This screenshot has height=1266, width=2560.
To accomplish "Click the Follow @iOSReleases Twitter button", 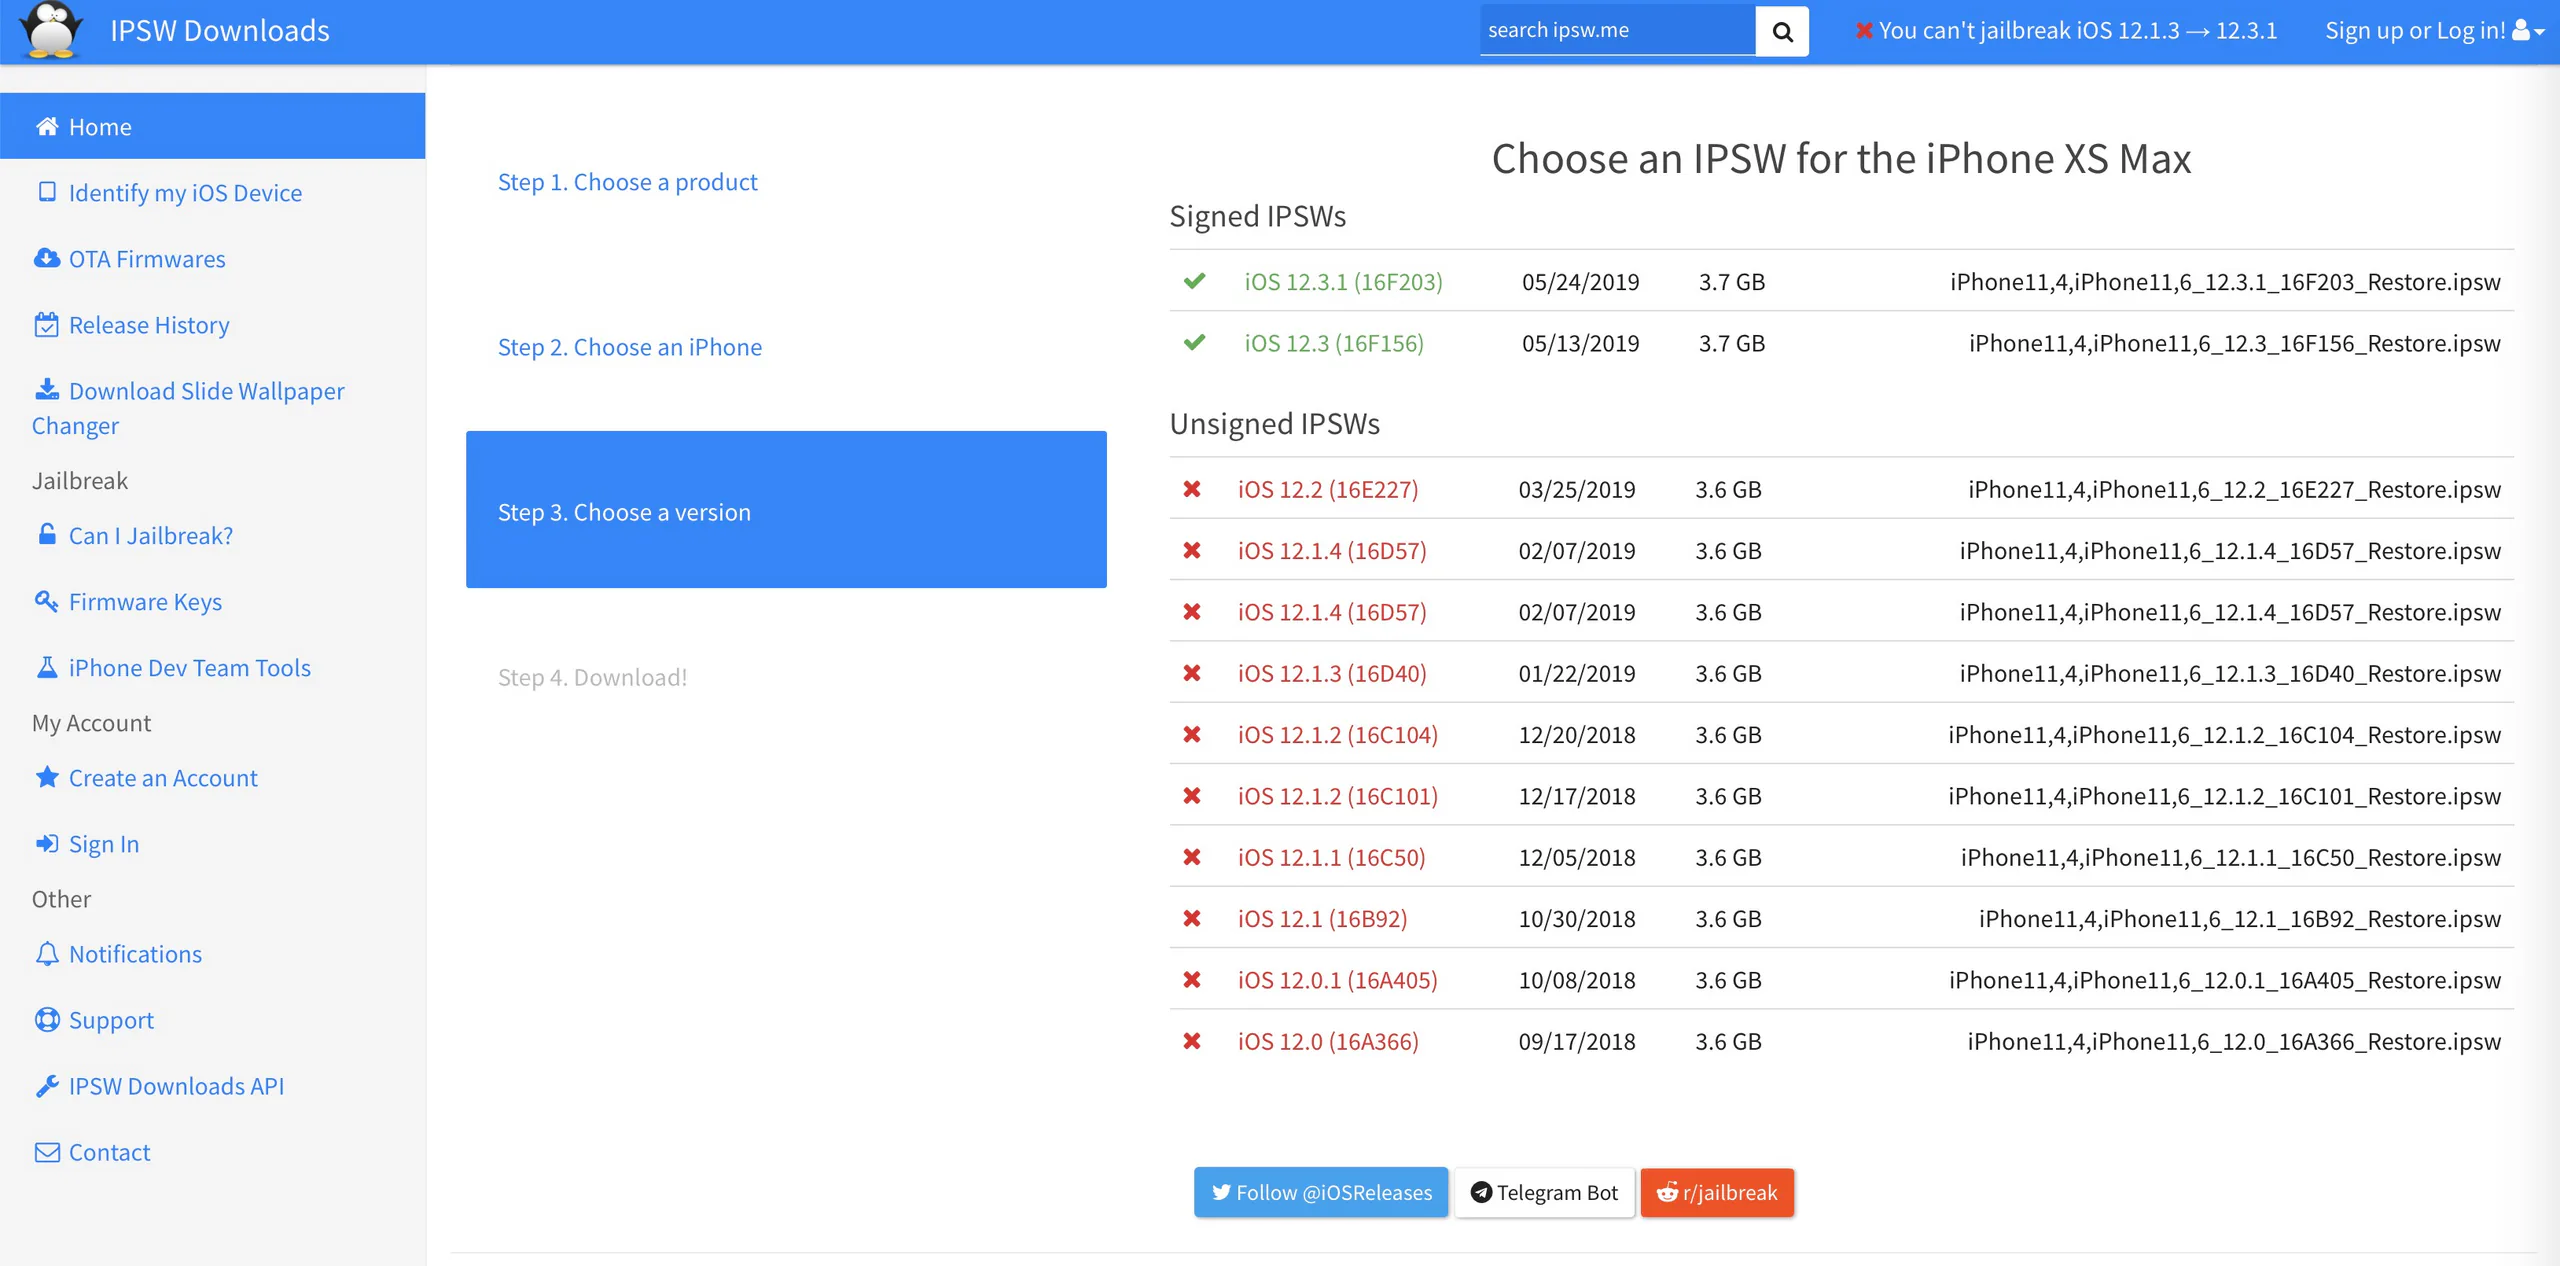I will (1321, 1192).
